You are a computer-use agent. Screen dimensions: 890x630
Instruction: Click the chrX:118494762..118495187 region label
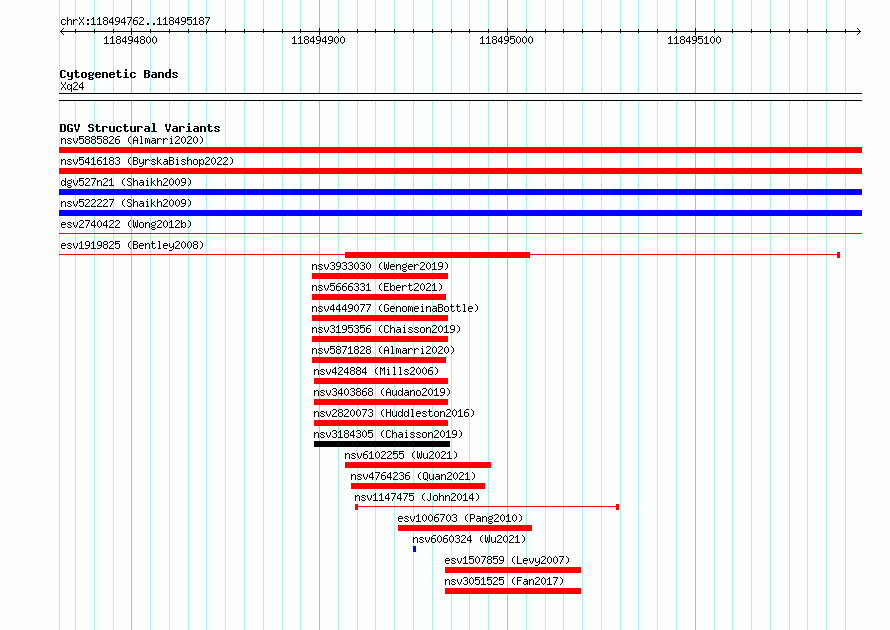point(135,21)
